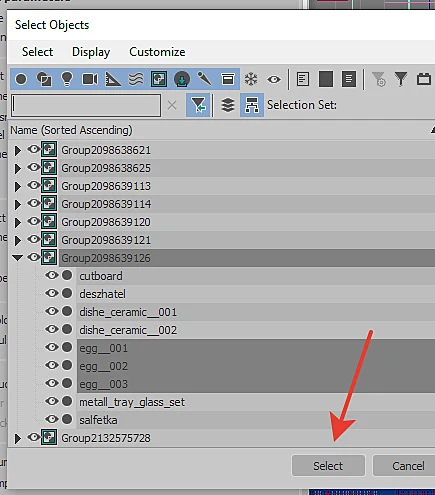435x495 pixels.
Task: Toggle visibility of salfetka object
Action: pyautogui.click(x=52, y=419)
